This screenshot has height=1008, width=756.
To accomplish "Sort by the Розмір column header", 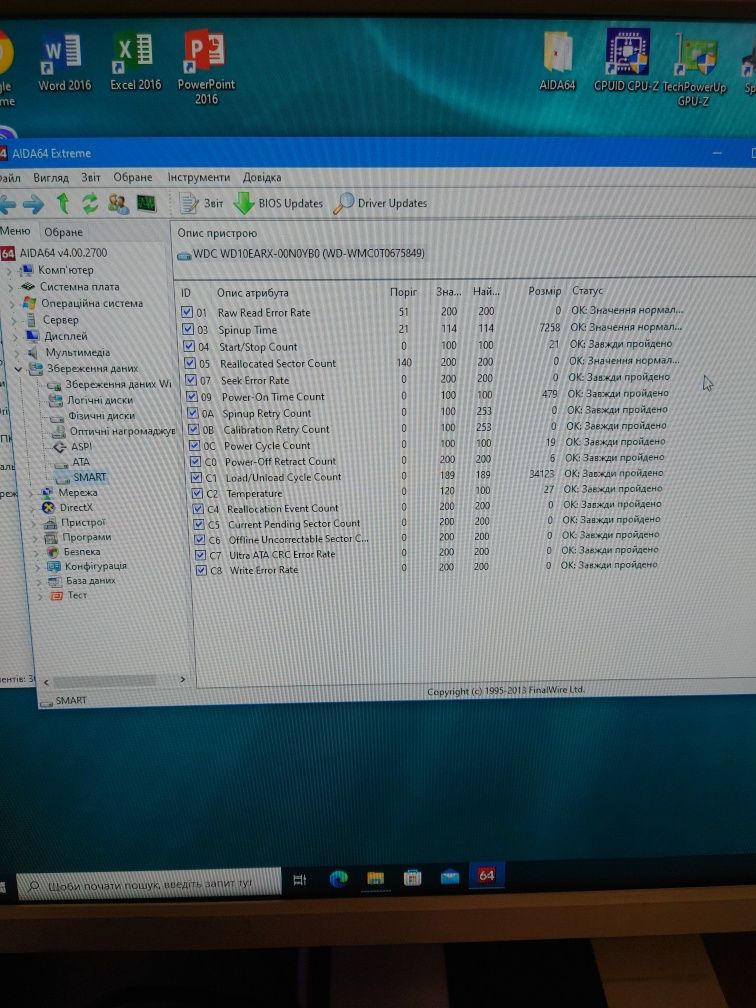I will [x=544, y=291].
